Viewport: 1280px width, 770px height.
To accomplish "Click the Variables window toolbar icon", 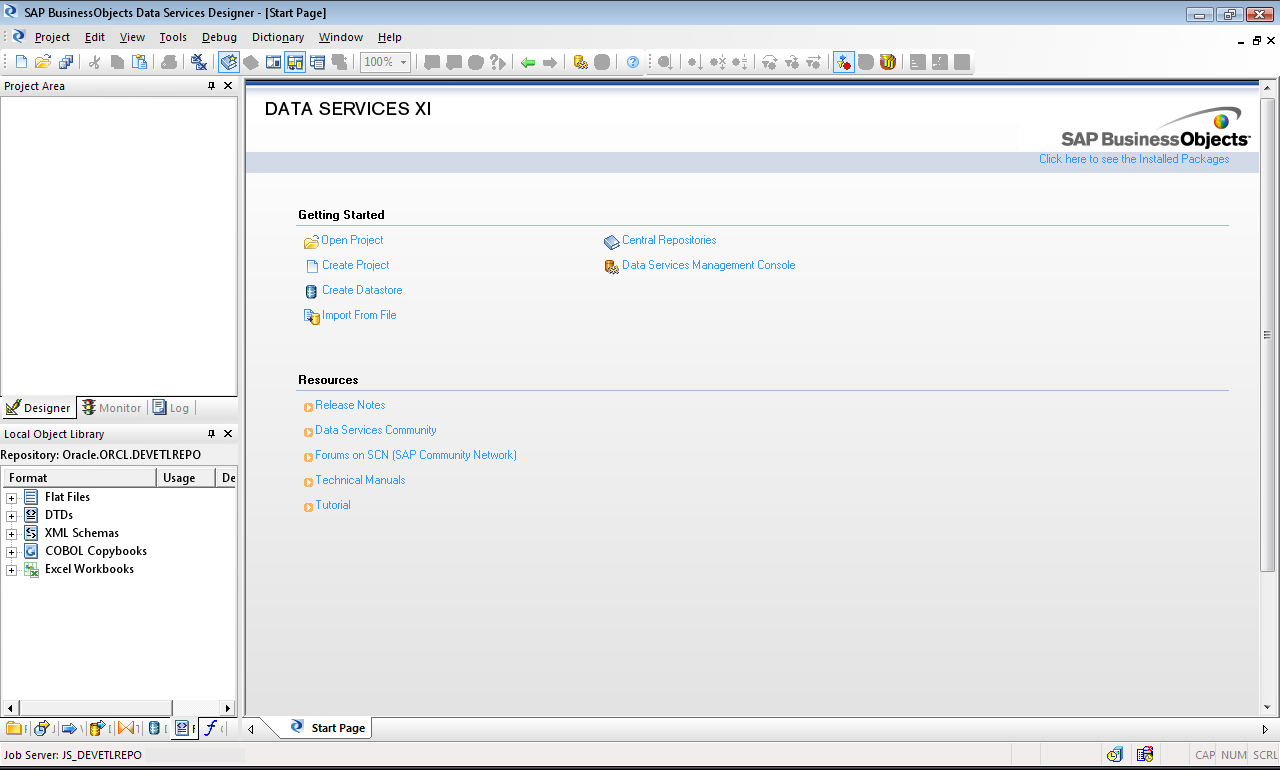I will (273, 62).
